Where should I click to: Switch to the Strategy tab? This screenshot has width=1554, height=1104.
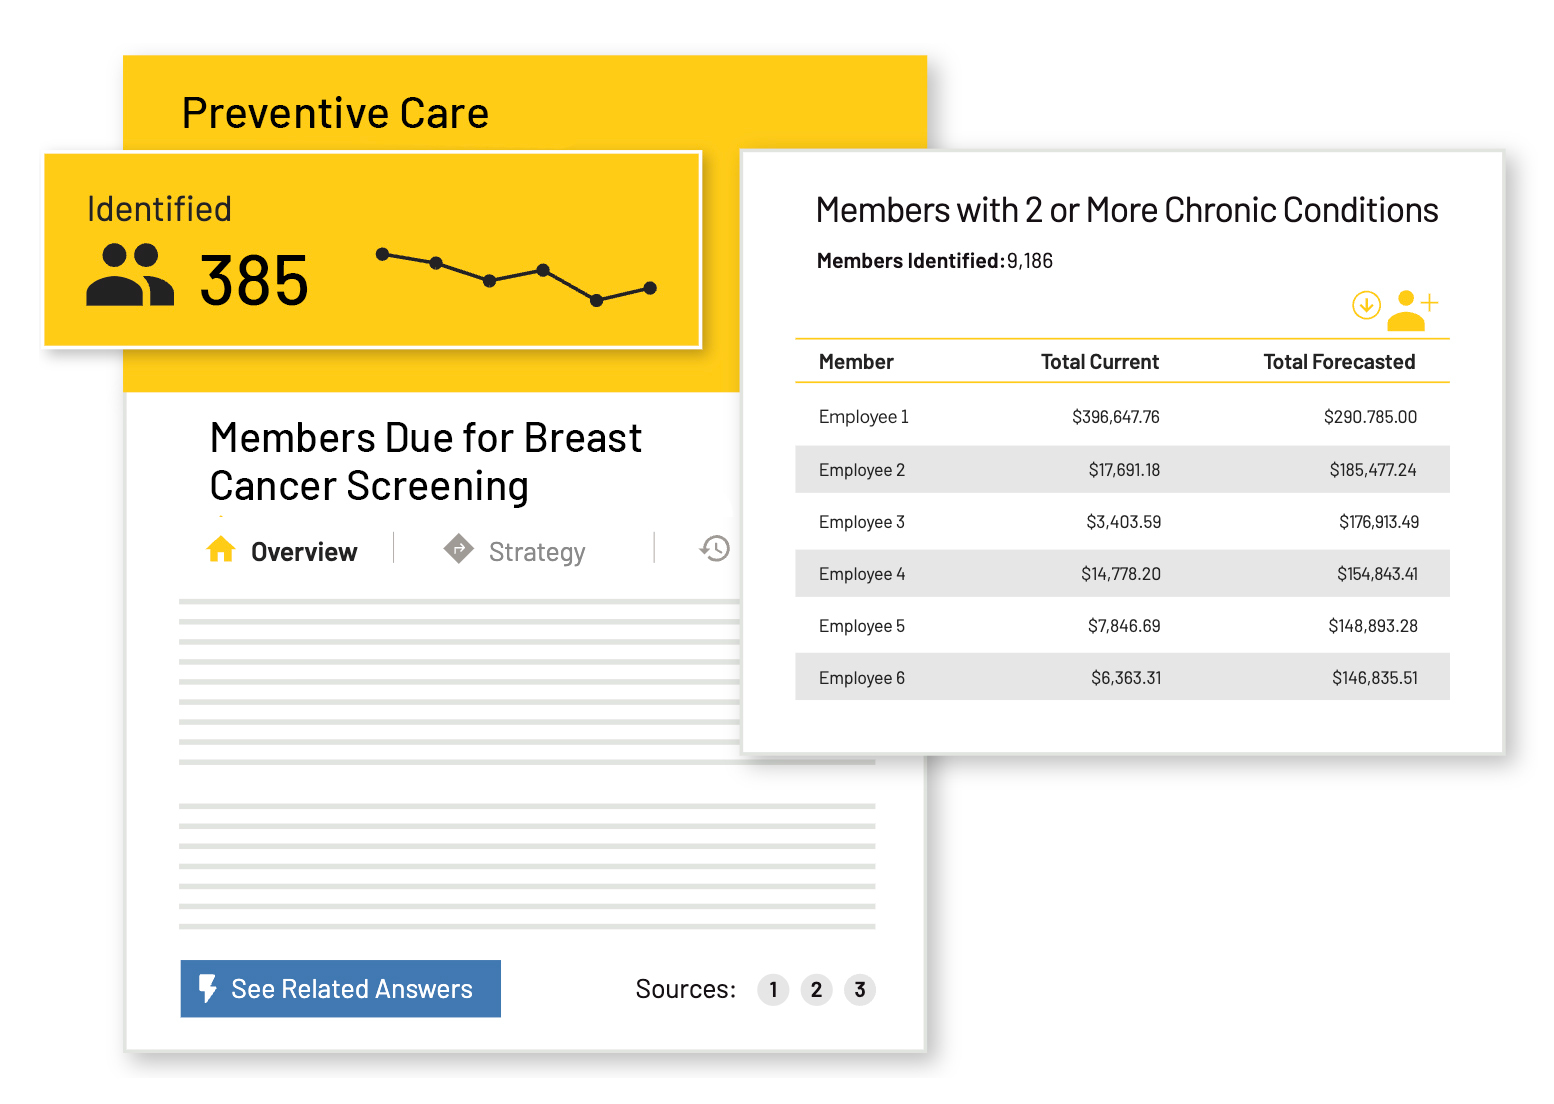(536, 551)
